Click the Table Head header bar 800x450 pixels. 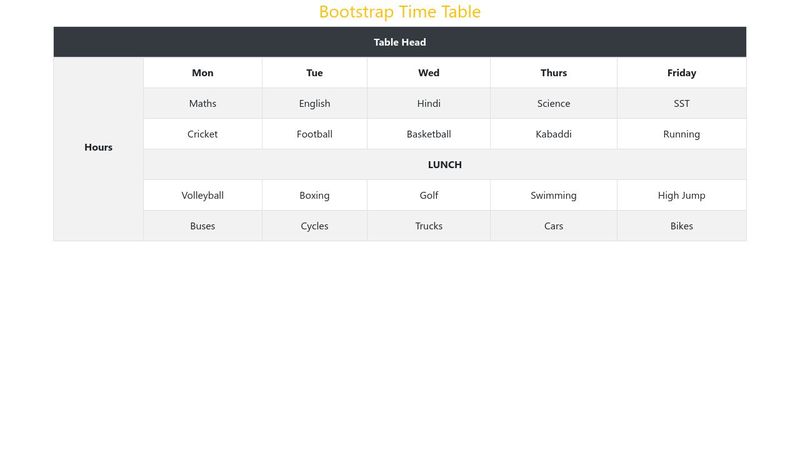400,42
